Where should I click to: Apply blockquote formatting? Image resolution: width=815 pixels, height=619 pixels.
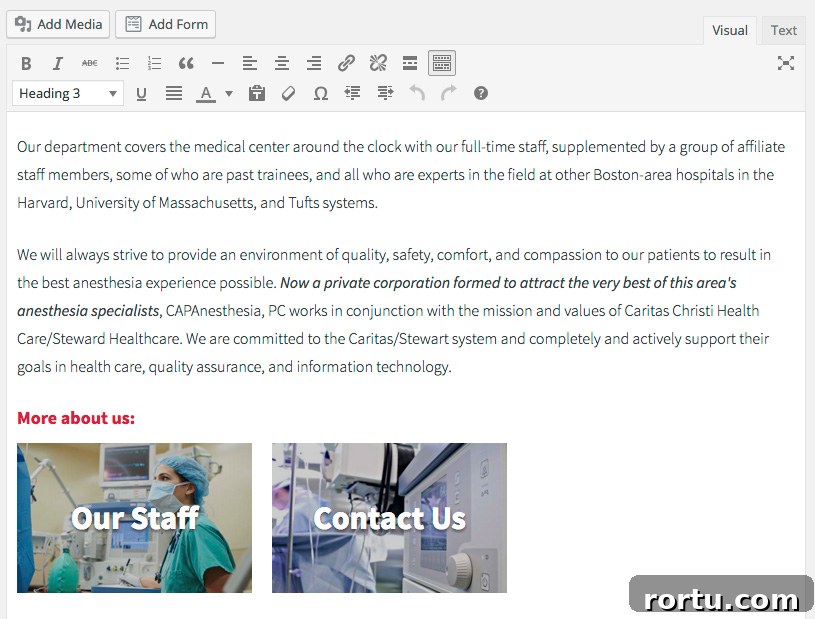[x=186, y=63]
